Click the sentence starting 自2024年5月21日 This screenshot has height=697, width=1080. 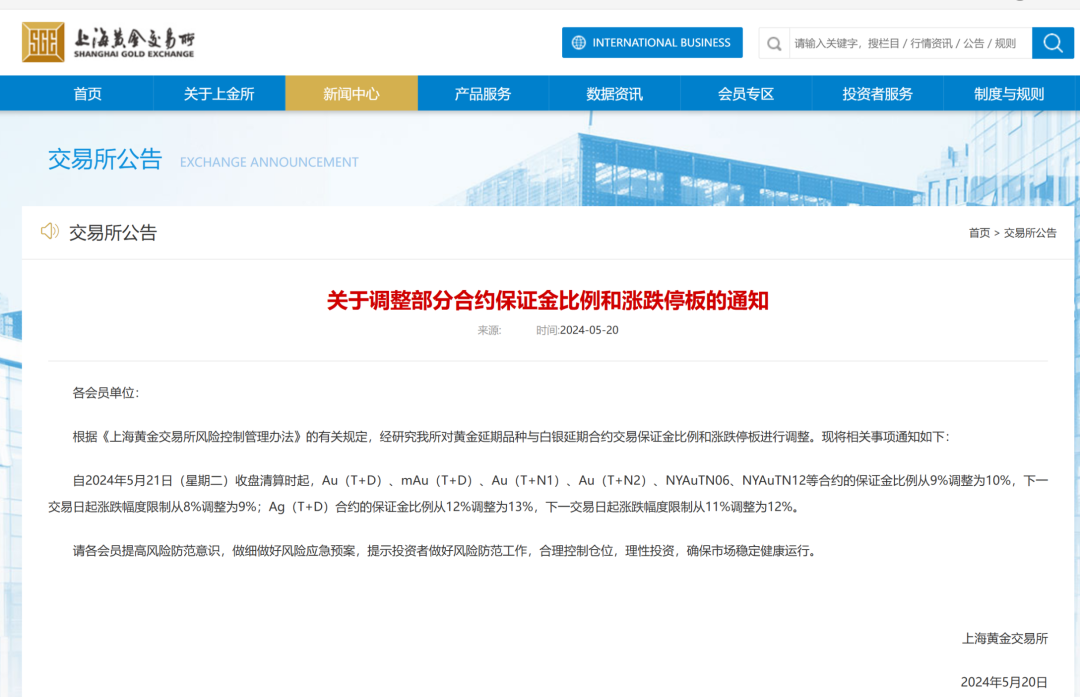tap(548, 493)
